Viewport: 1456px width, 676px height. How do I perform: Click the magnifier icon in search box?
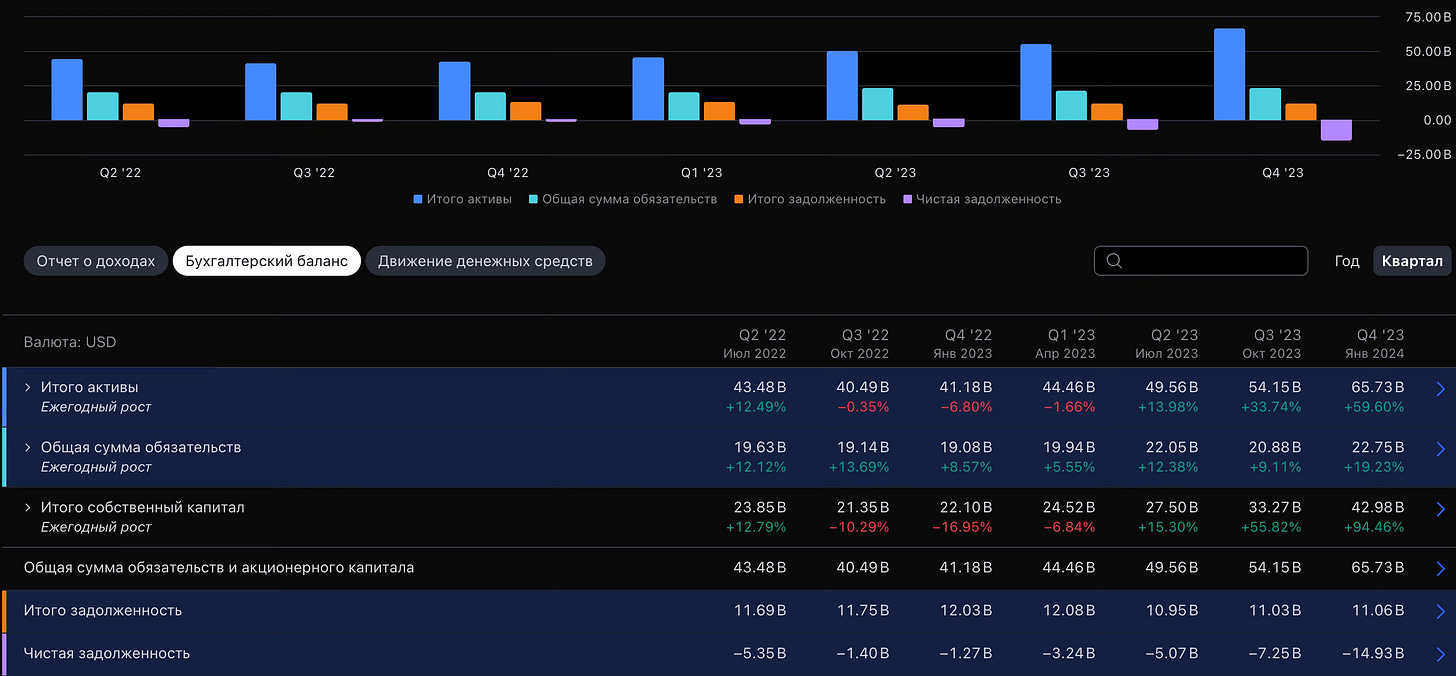(1114, 261)
